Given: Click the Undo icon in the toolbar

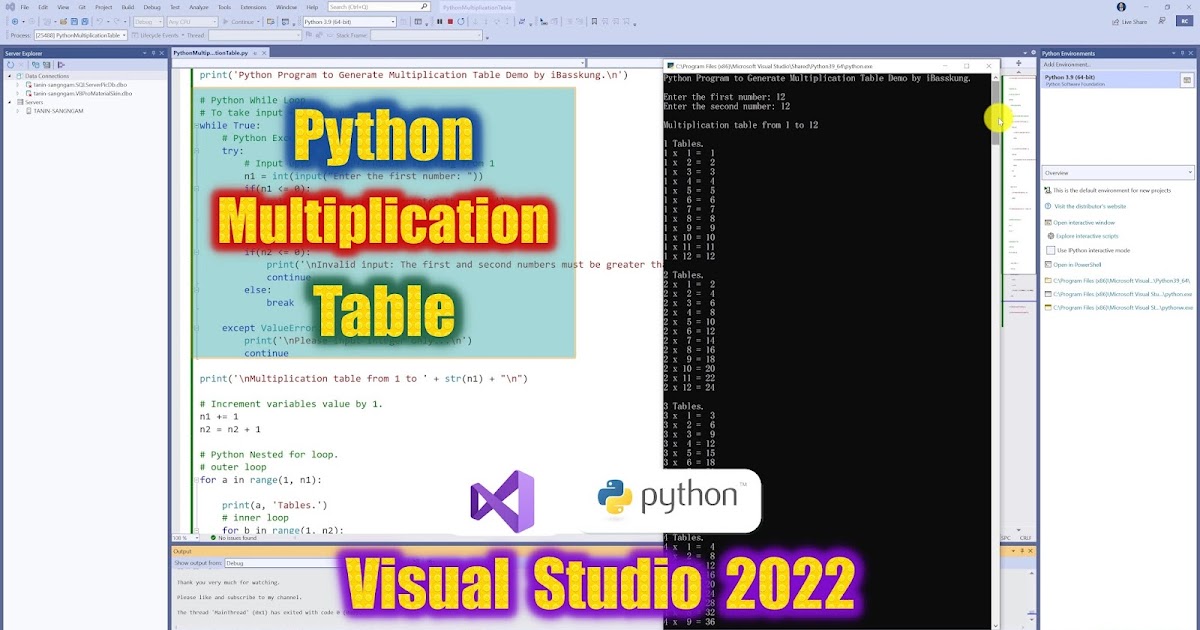Looking at the screenshot, I should click(x=99, y=21).
